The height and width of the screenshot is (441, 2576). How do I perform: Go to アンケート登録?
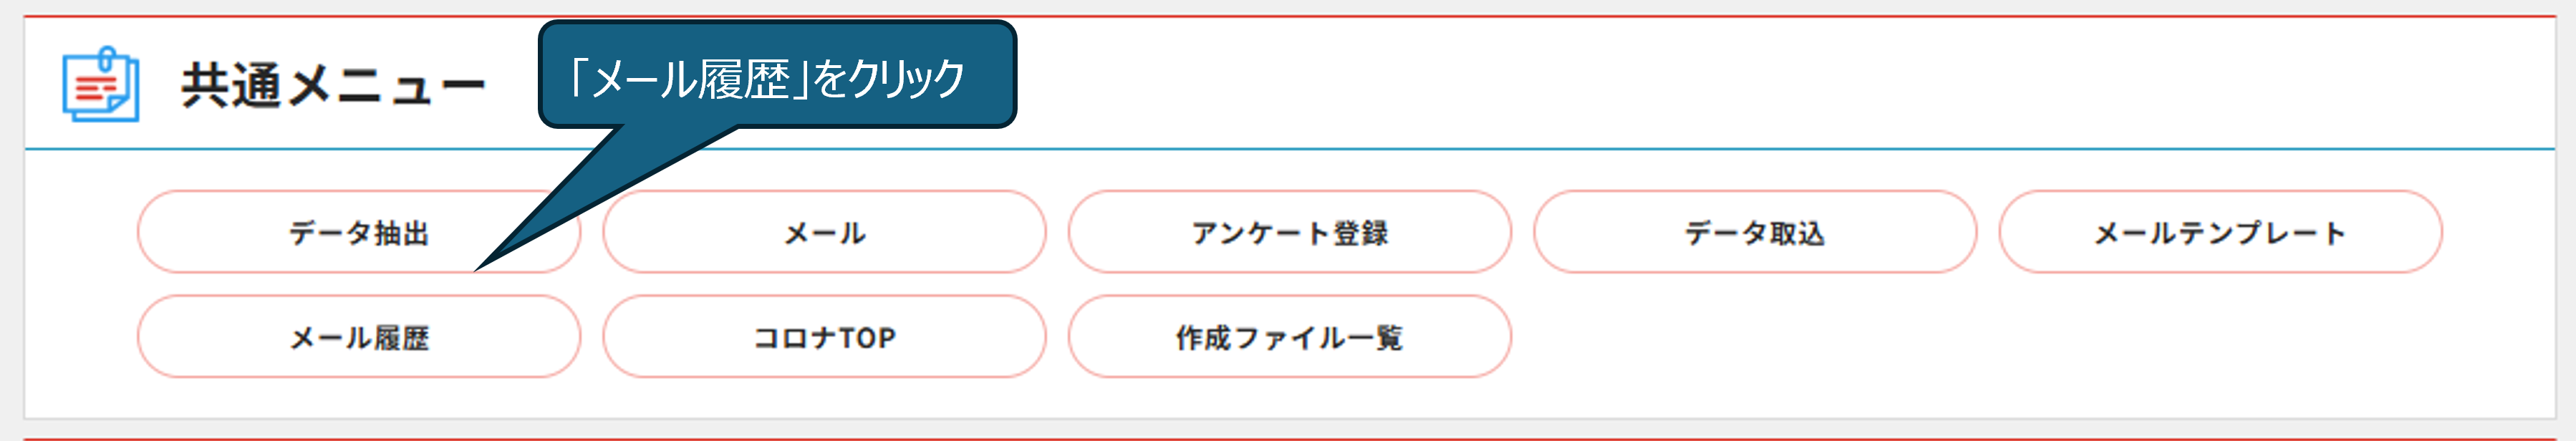point(1290,232)
